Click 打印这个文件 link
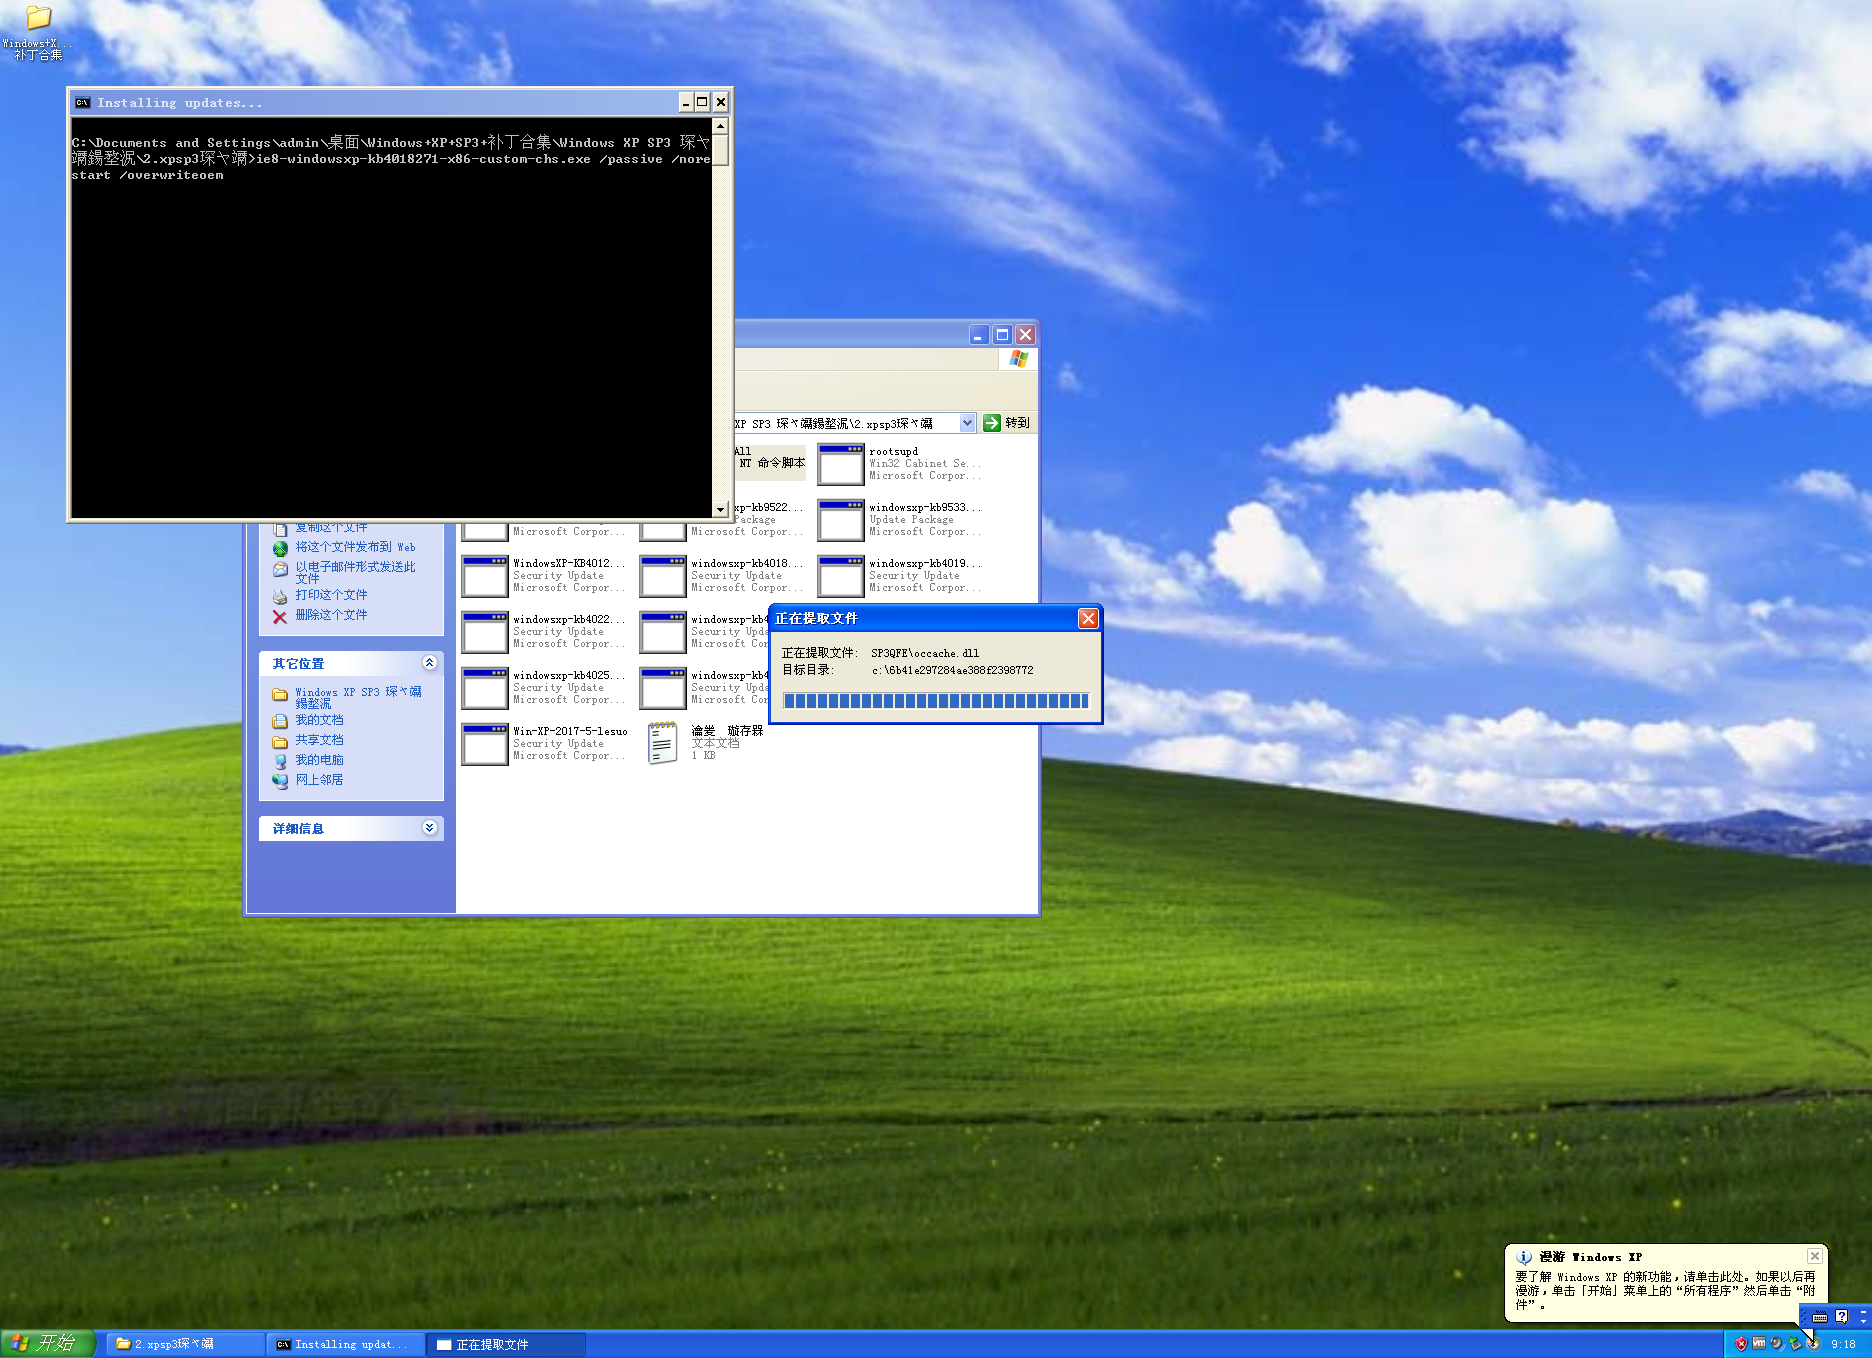The height and width of the screenshot is (1358, 1872). (331, 595)
